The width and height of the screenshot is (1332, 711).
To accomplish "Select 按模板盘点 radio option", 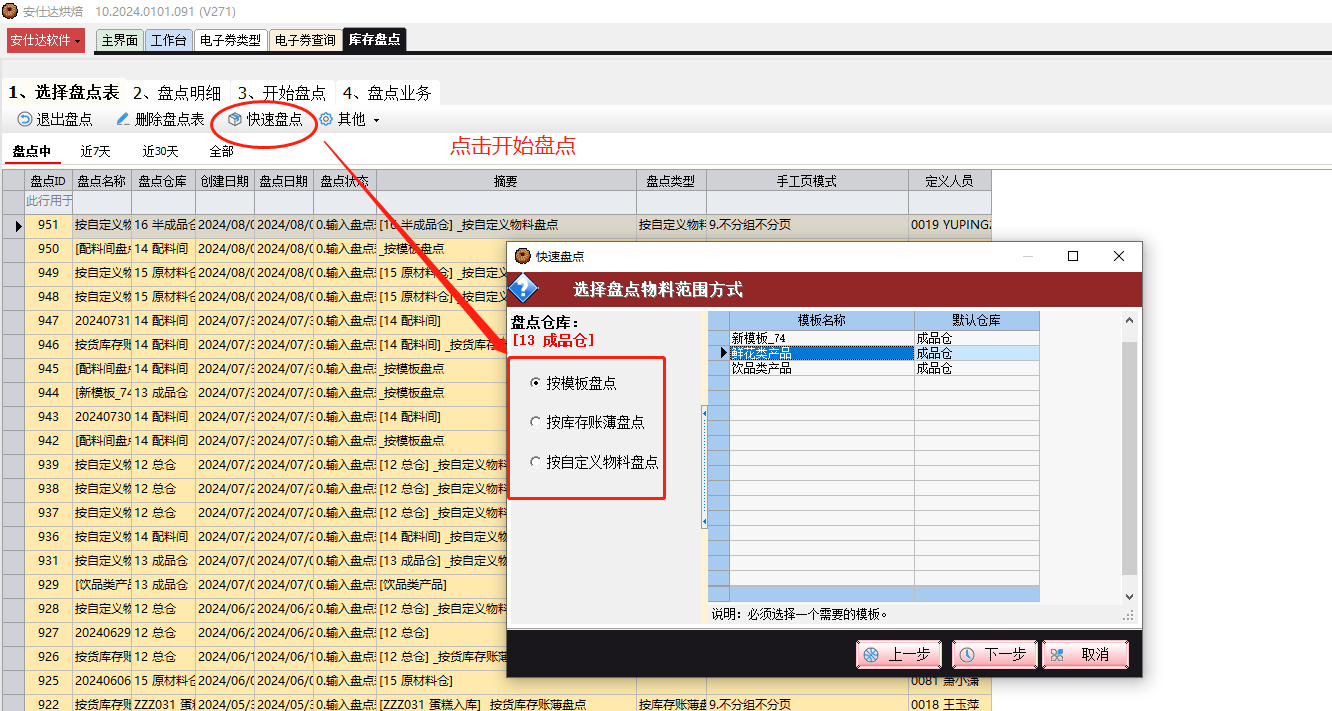I will [536, 383].
